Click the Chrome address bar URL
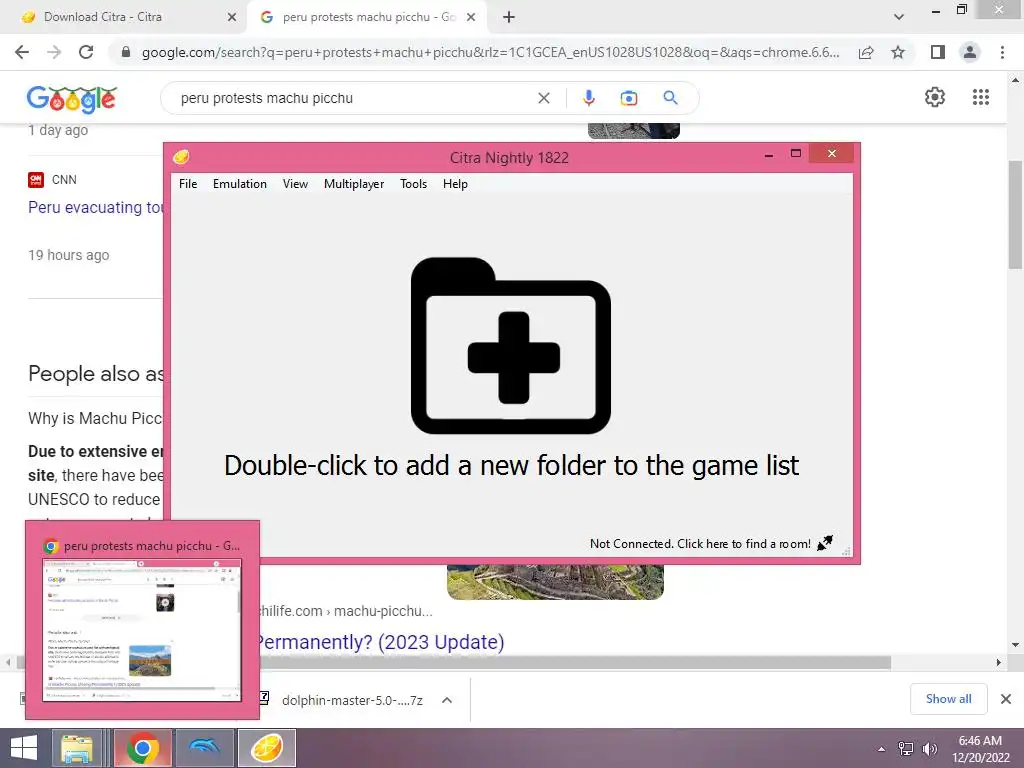The height and width of the screenshot is (768, 1024). [490, 52]
